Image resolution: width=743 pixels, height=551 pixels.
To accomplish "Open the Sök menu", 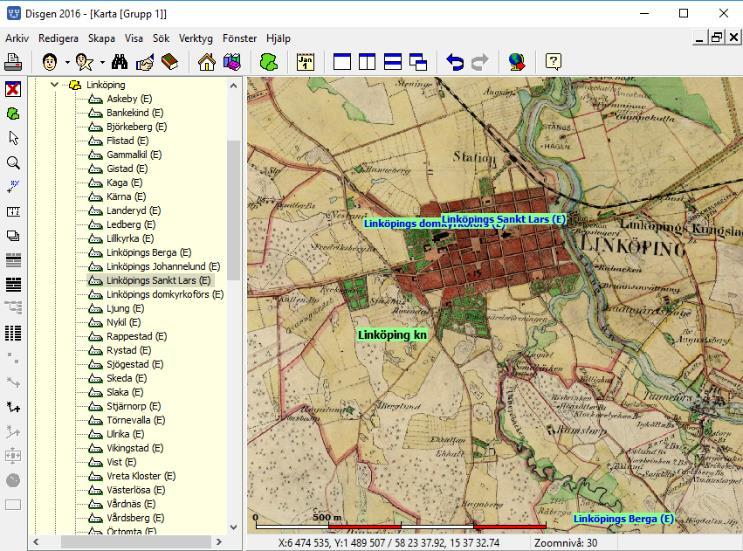I will click(x=161, y=38).
